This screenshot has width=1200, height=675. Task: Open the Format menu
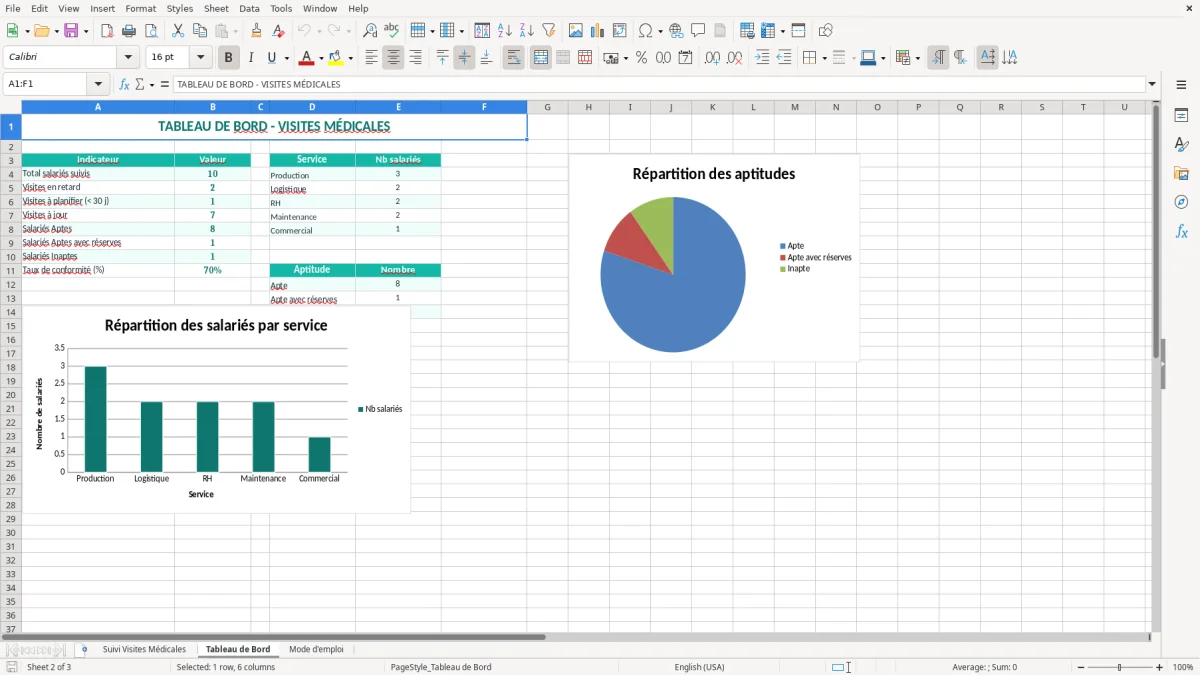point(140,8)
